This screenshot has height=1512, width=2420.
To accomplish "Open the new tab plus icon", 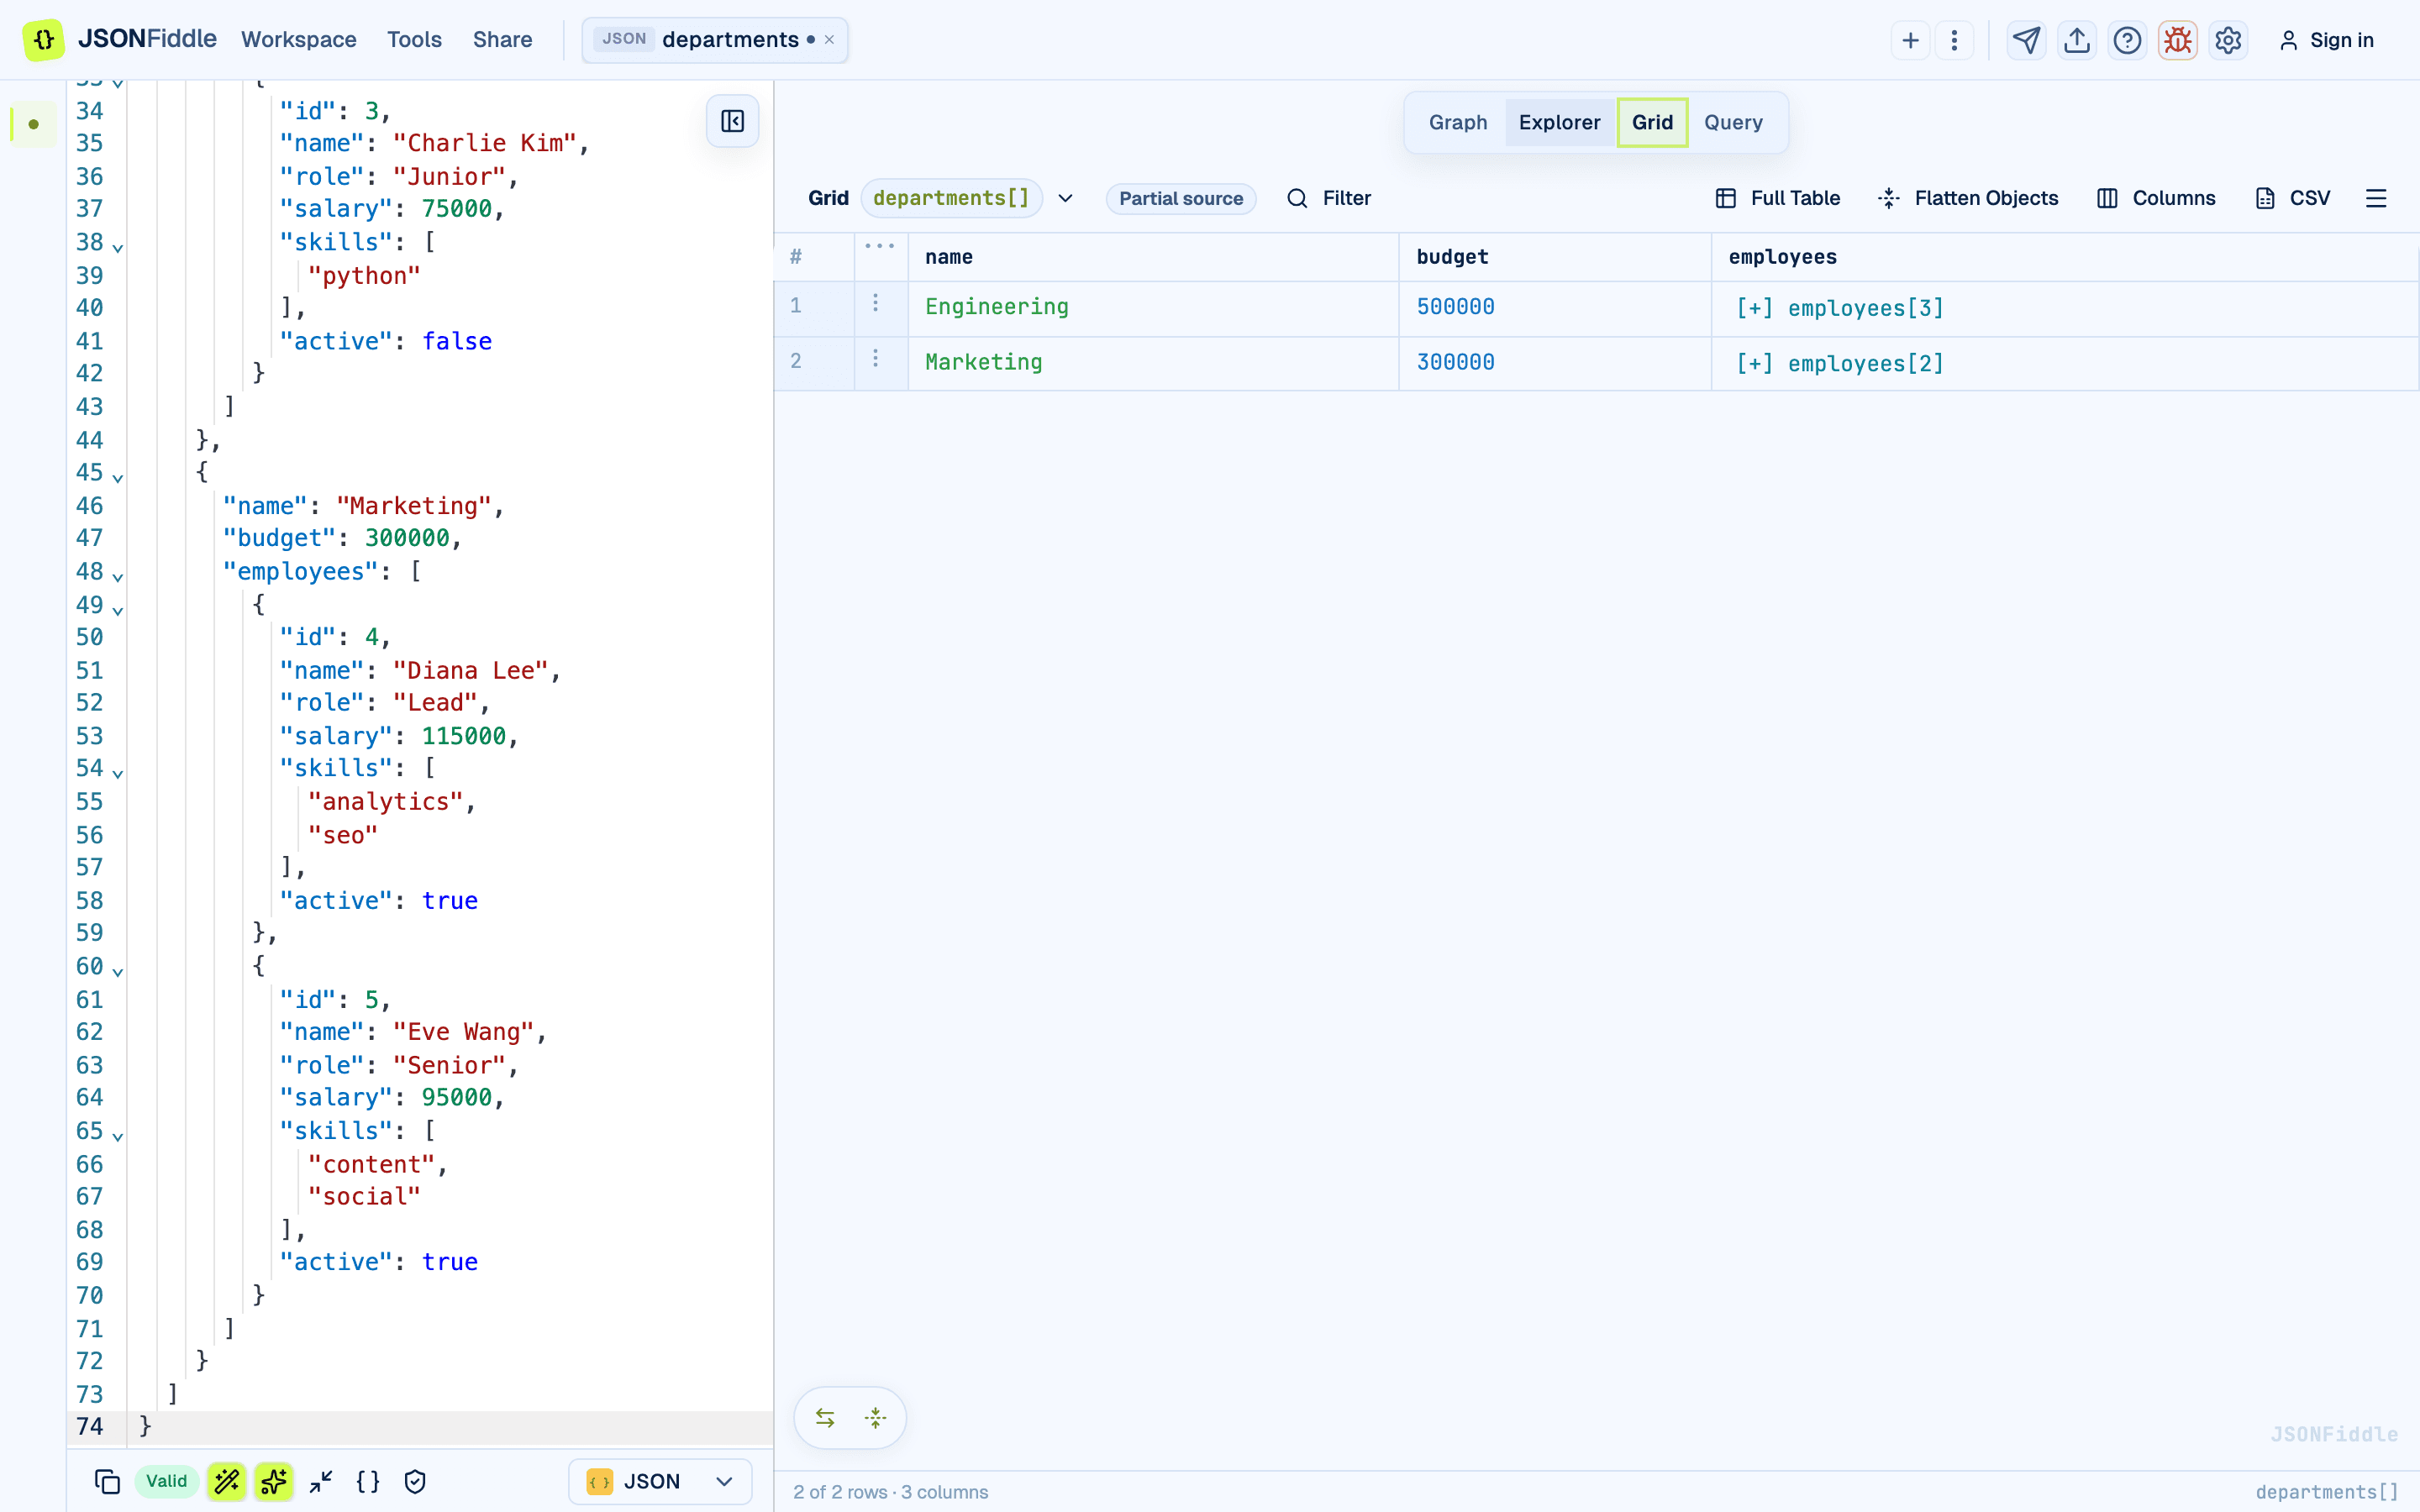I will click(x=1910, y=40).
